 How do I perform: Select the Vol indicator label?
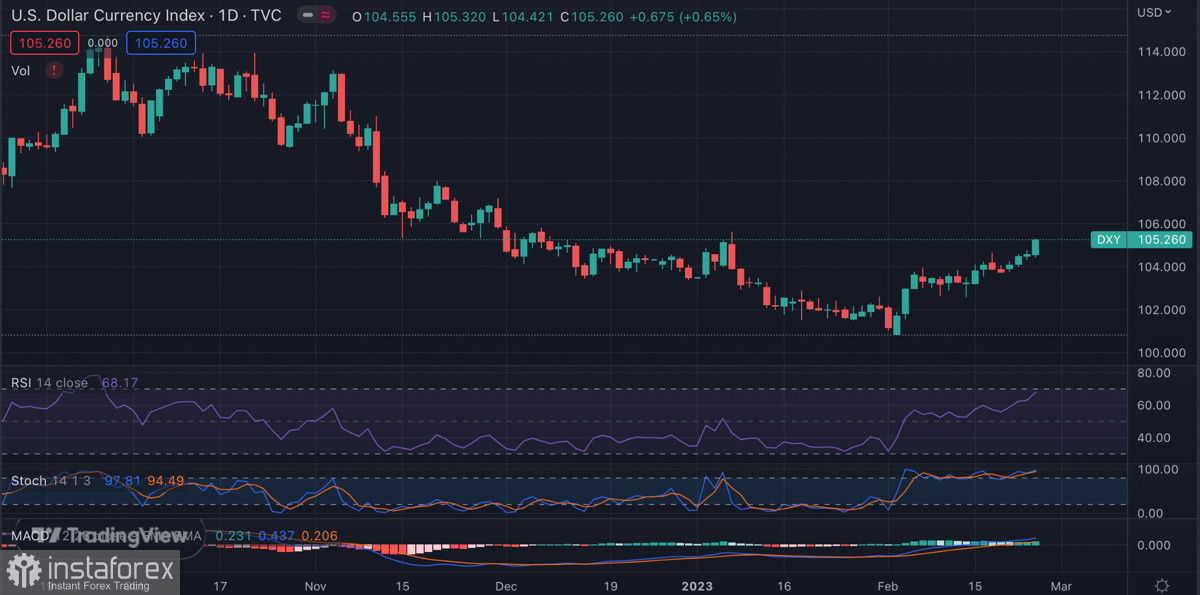20,70
